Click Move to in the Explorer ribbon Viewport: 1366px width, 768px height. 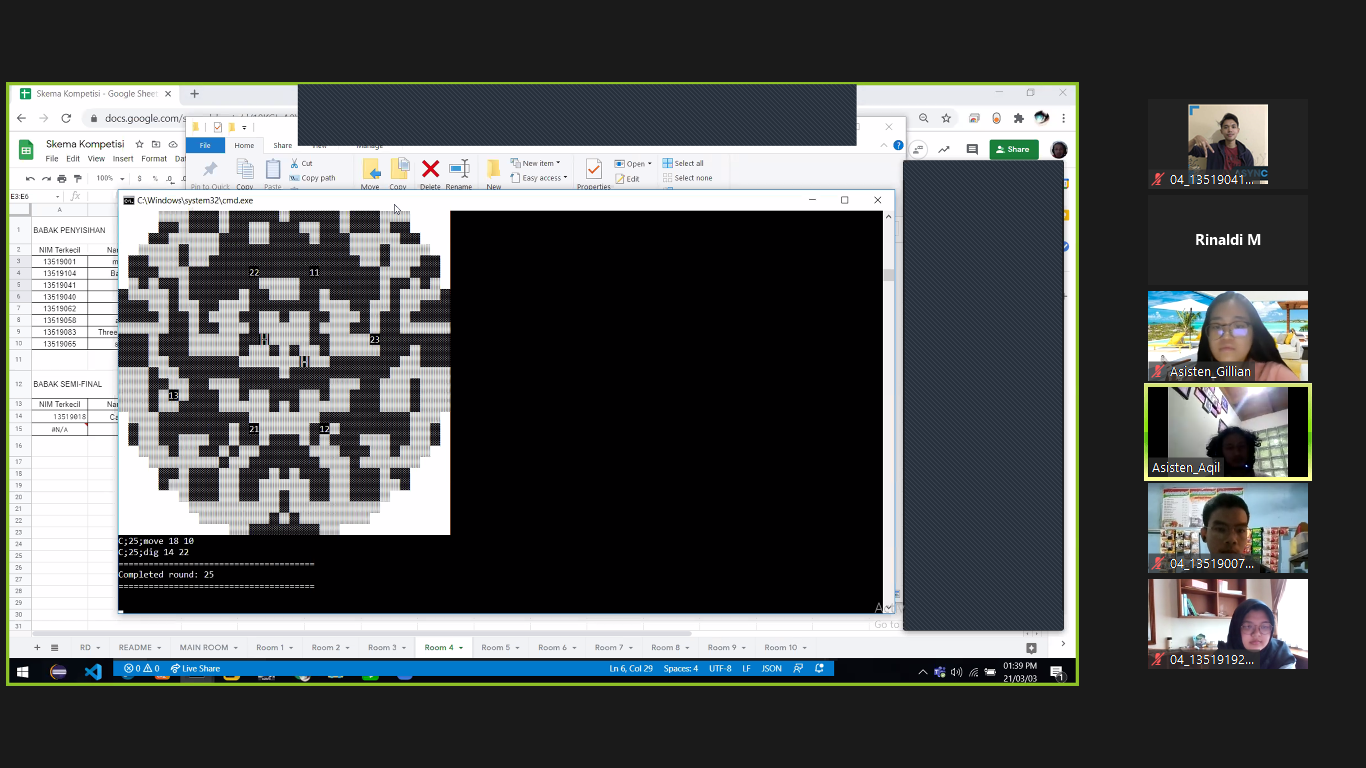370,174
